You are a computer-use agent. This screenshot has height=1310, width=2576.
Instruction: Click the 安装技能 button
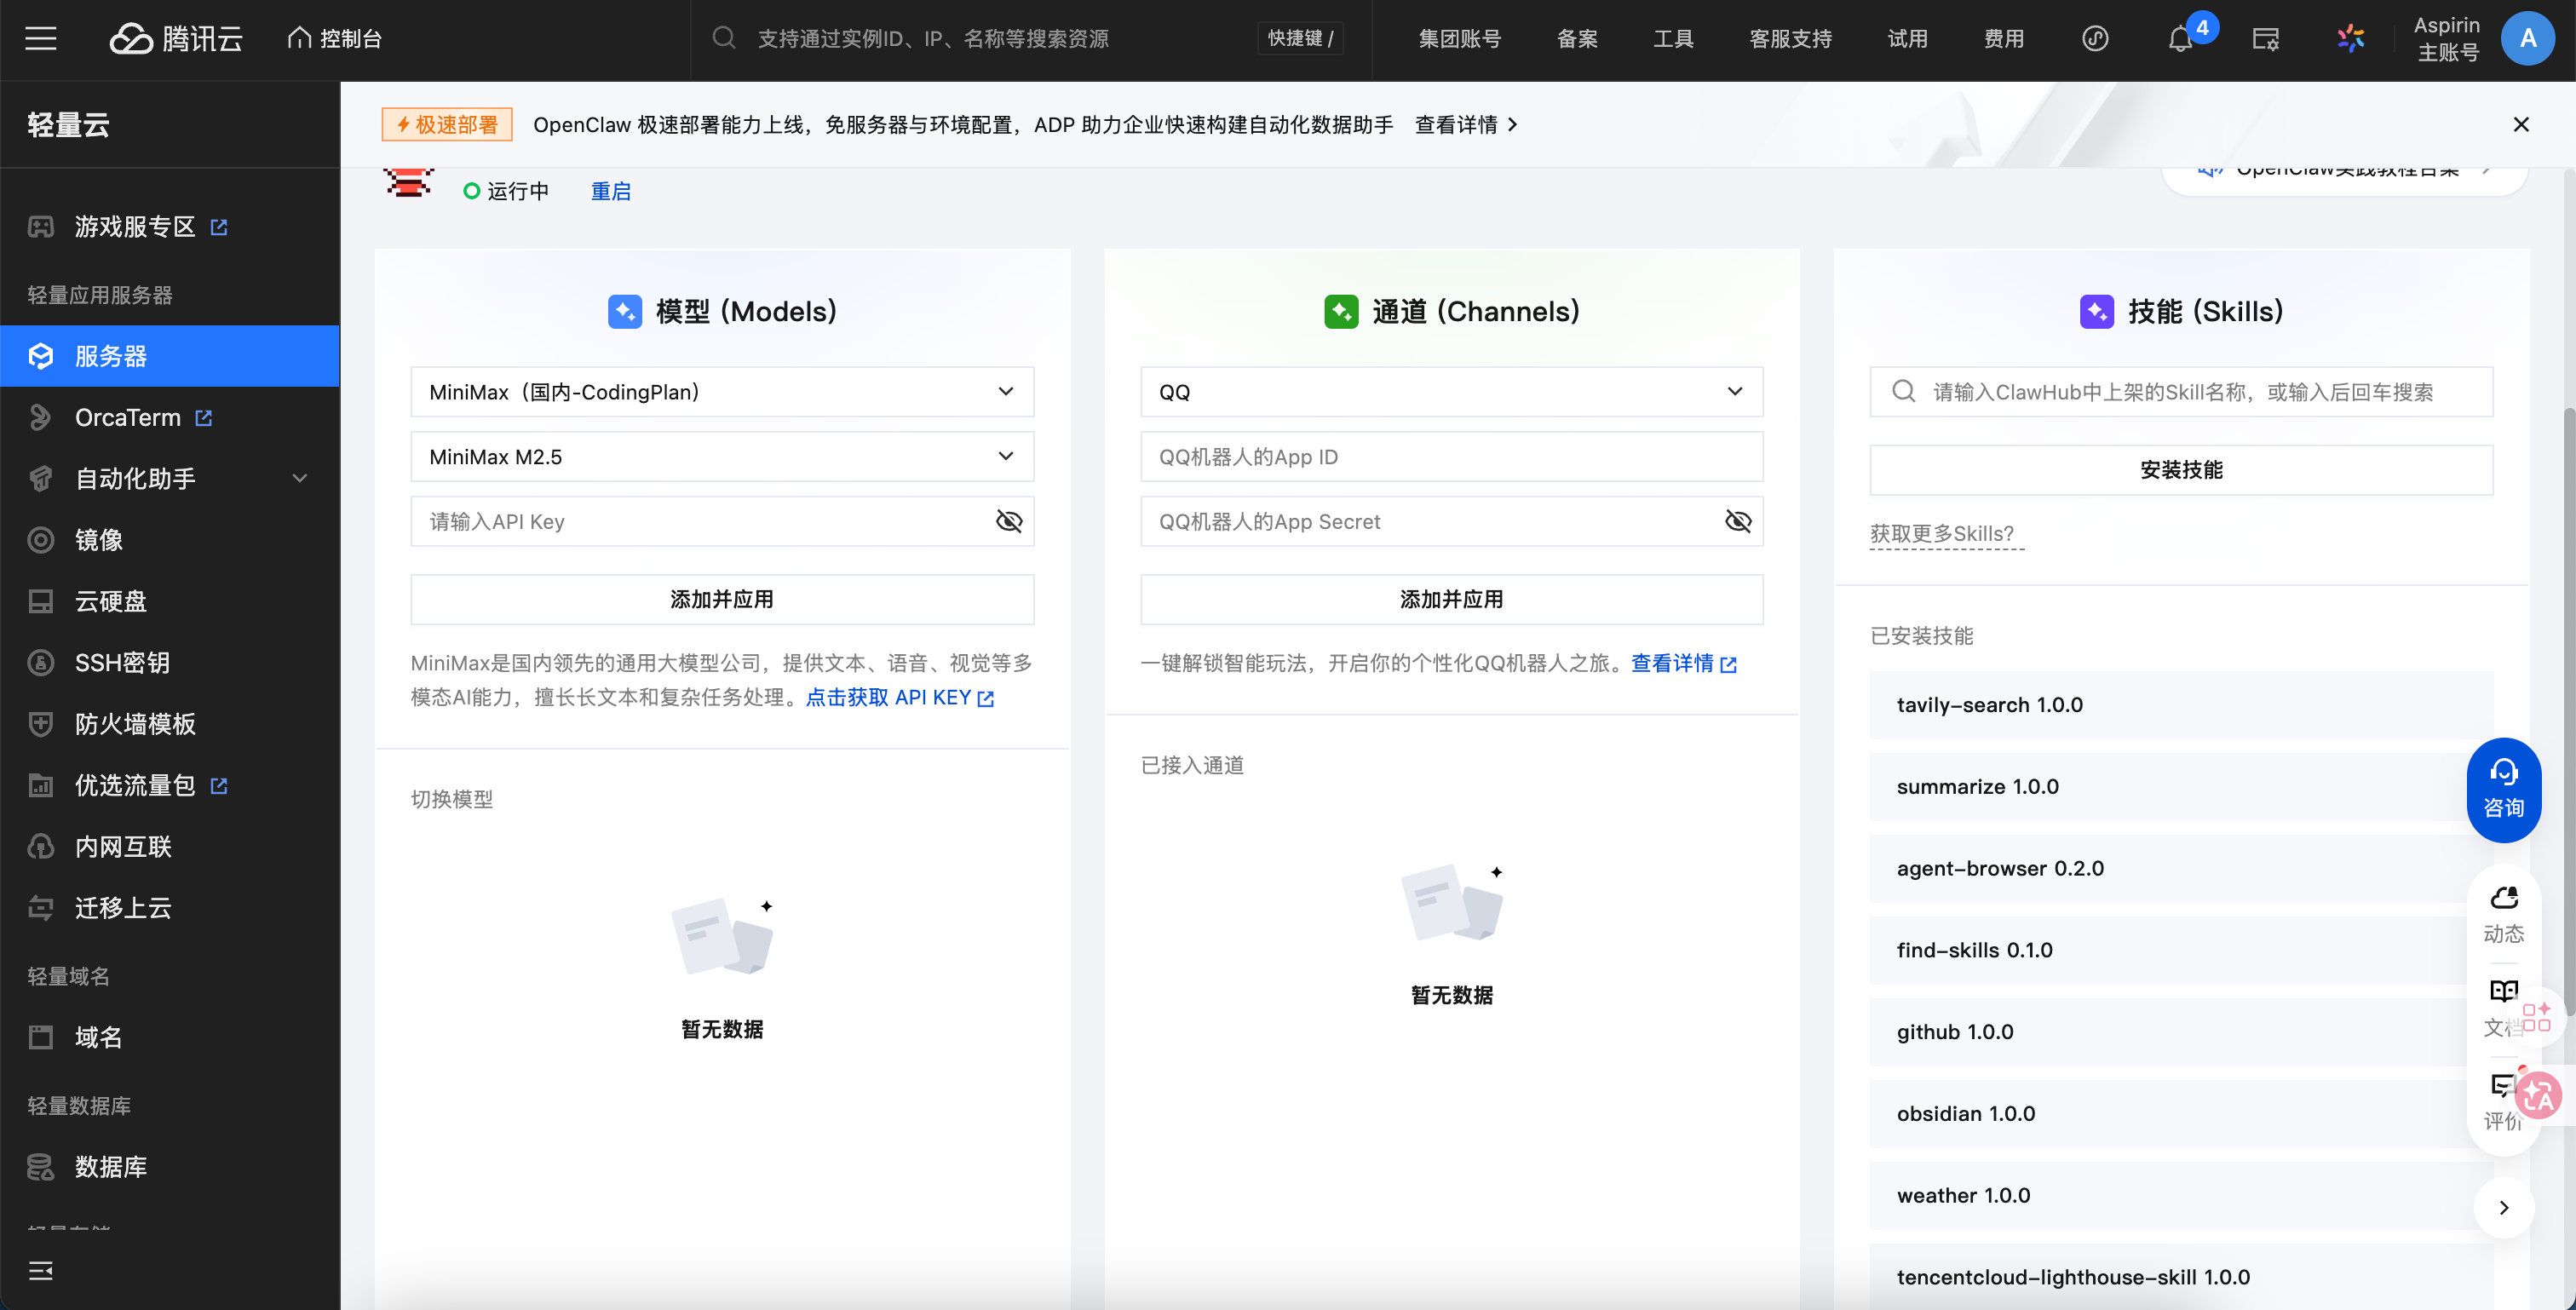point(2181,469)
